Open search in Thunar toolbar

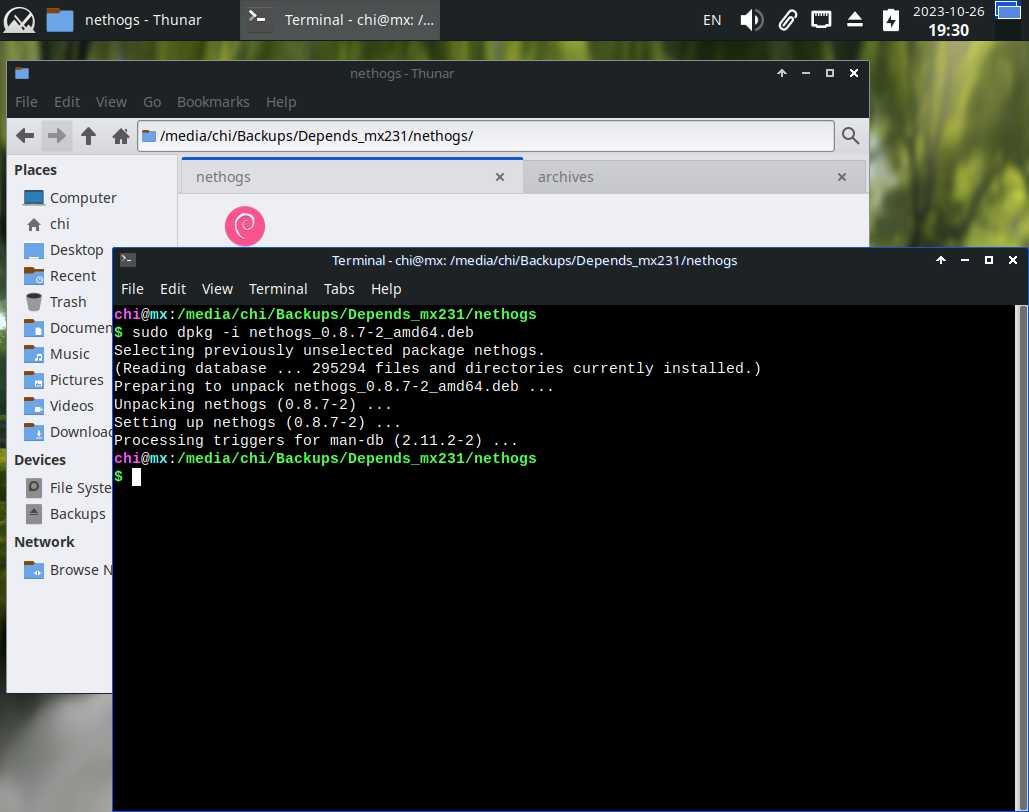(x=850, y=136)
